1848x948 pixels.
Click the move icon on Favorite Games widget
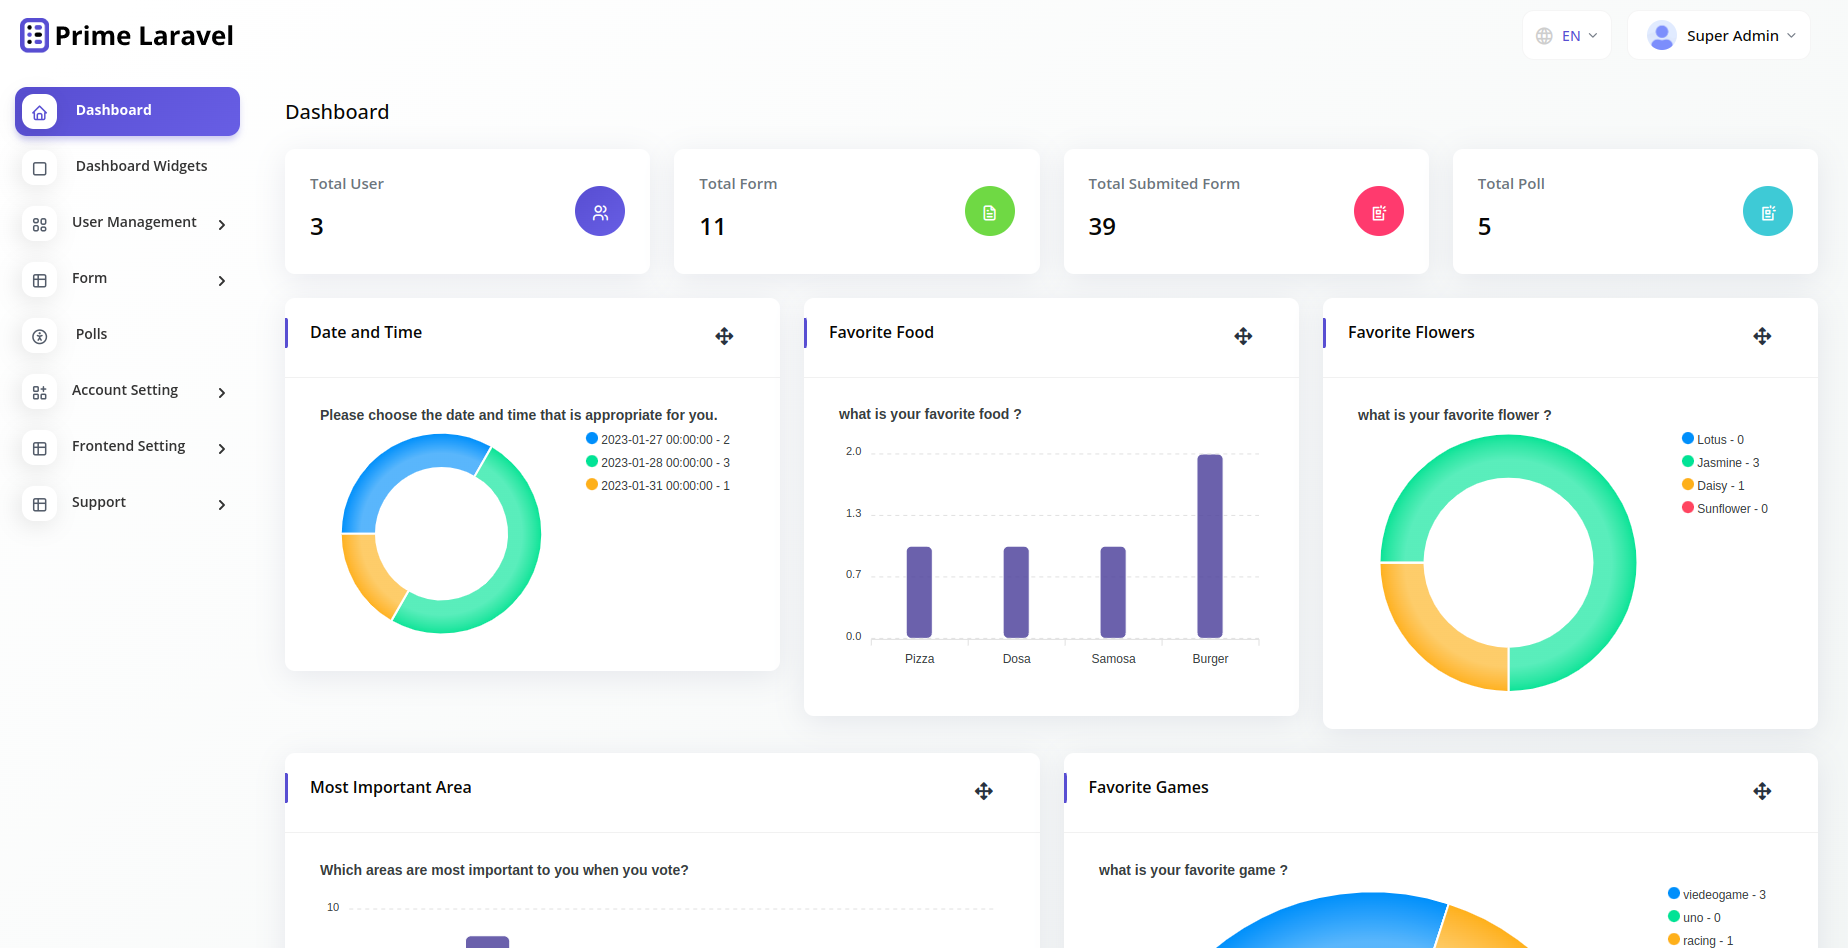(1762, 791)
